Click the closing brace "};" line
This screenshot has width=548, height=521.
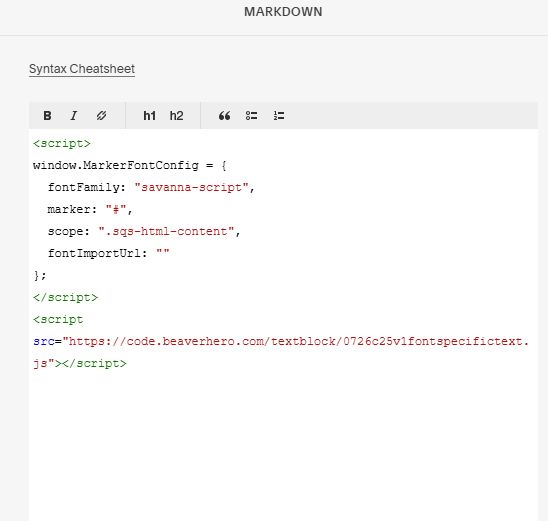40,275
